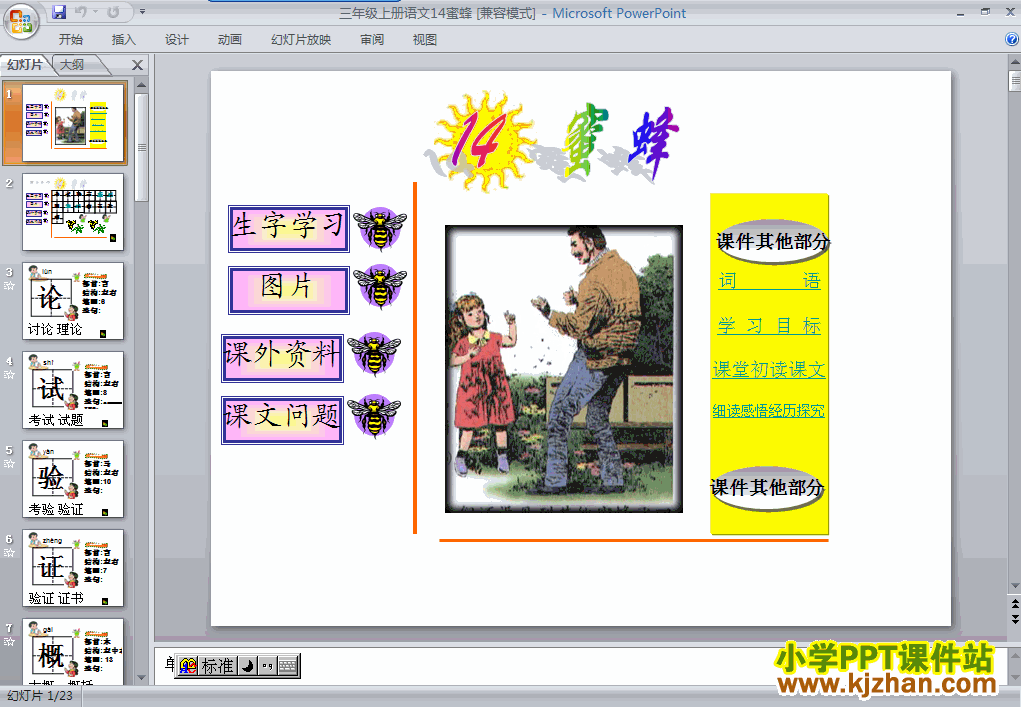The width and height of the screenshot is (1021, 707).
Task: Click the IME input method logo icon
Action: [188, 666]
